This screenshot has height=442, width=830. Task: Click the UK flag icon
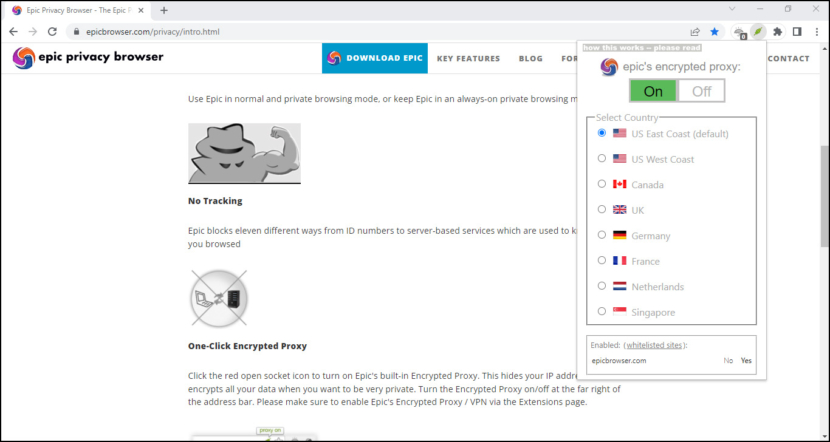[619, 210]
